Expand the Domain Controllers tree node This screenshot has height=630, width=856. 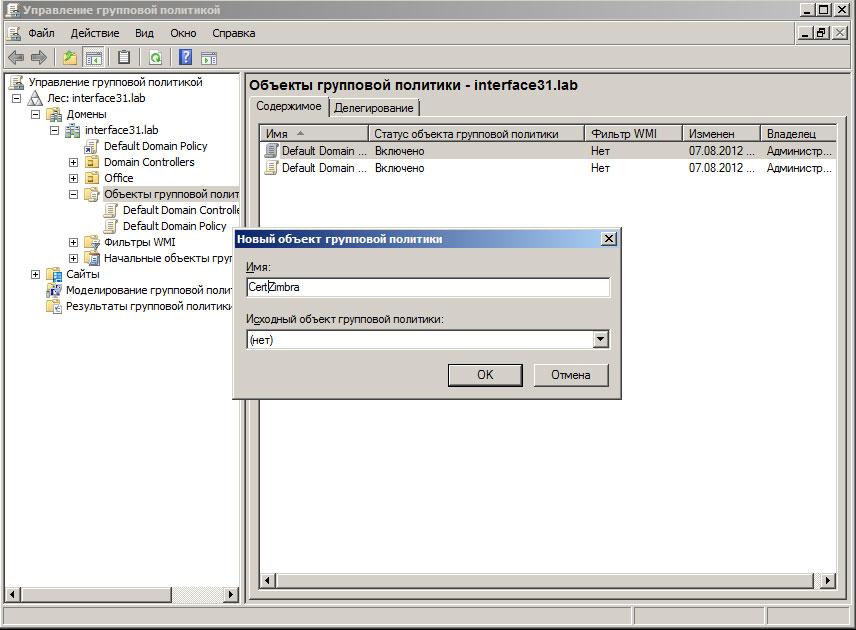73,162
